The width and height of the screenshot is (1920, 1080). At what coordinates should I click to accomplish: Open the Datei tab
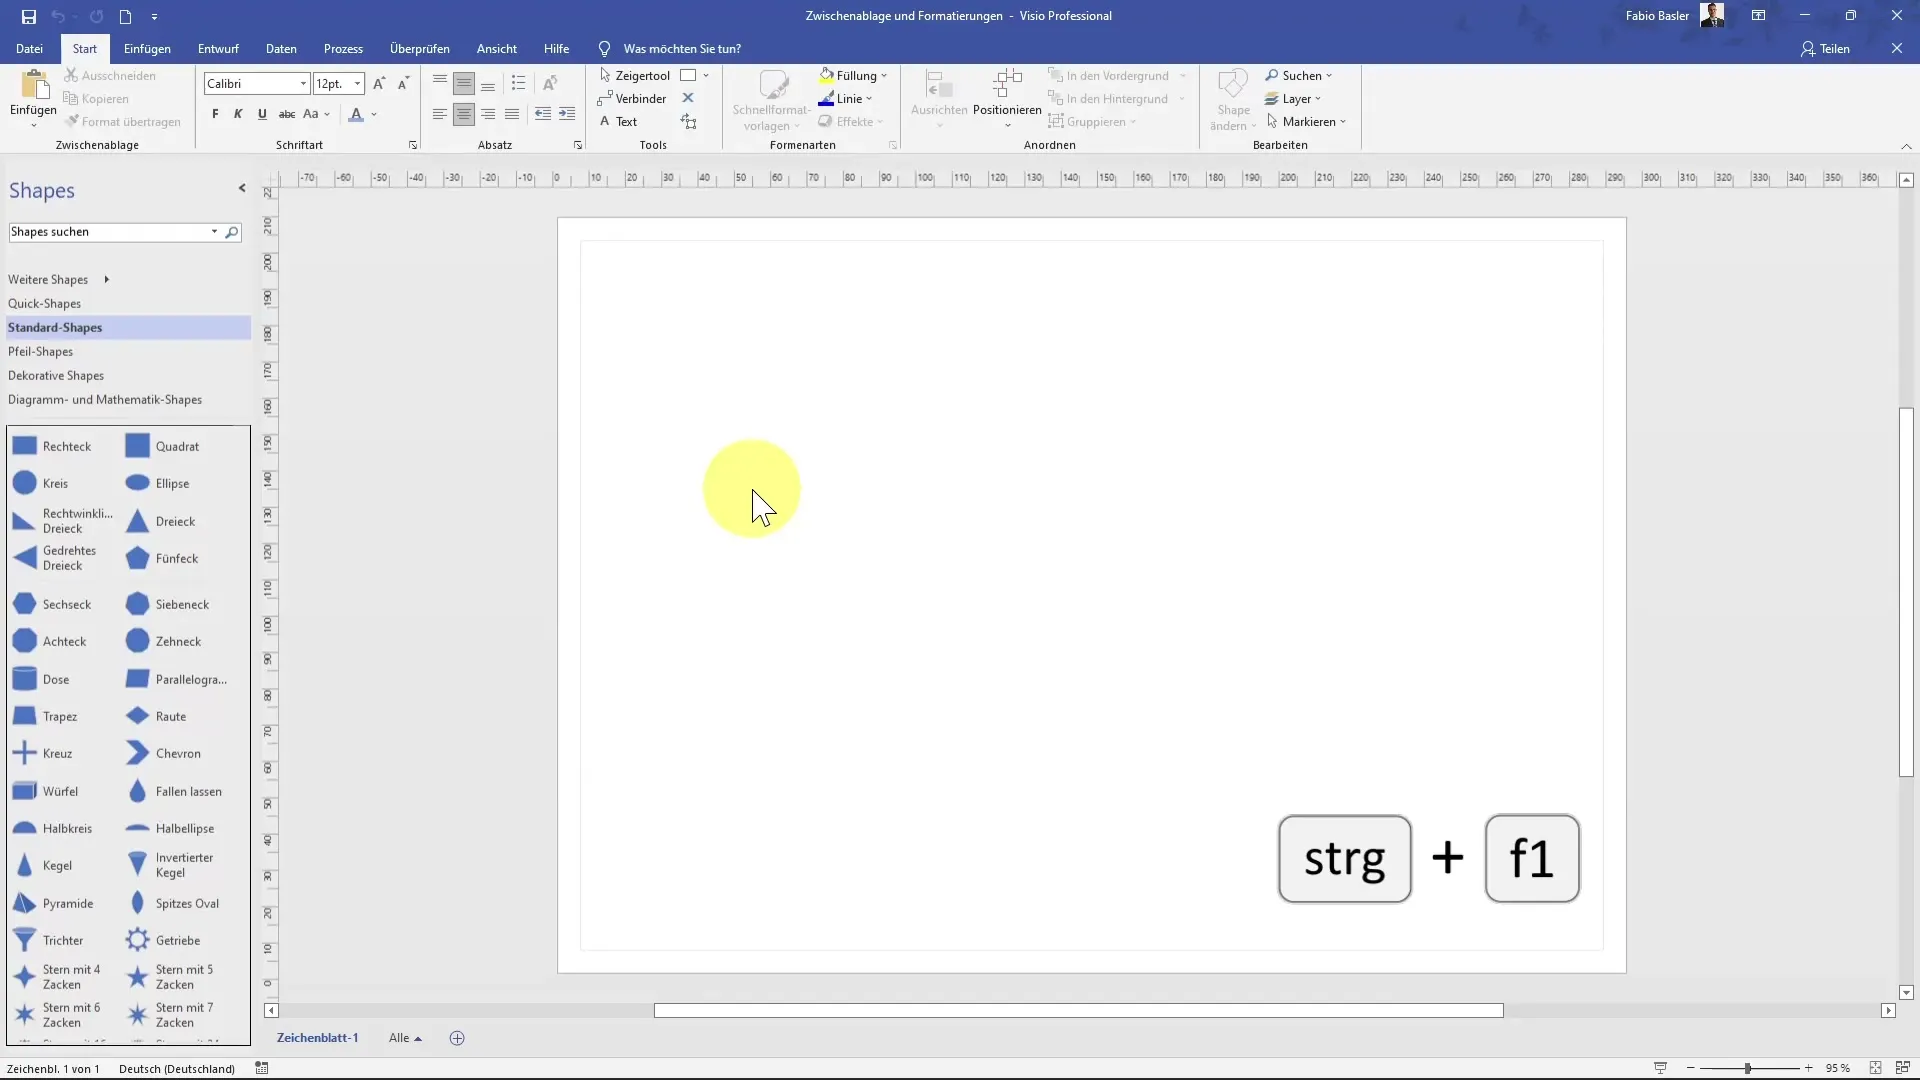29,49
